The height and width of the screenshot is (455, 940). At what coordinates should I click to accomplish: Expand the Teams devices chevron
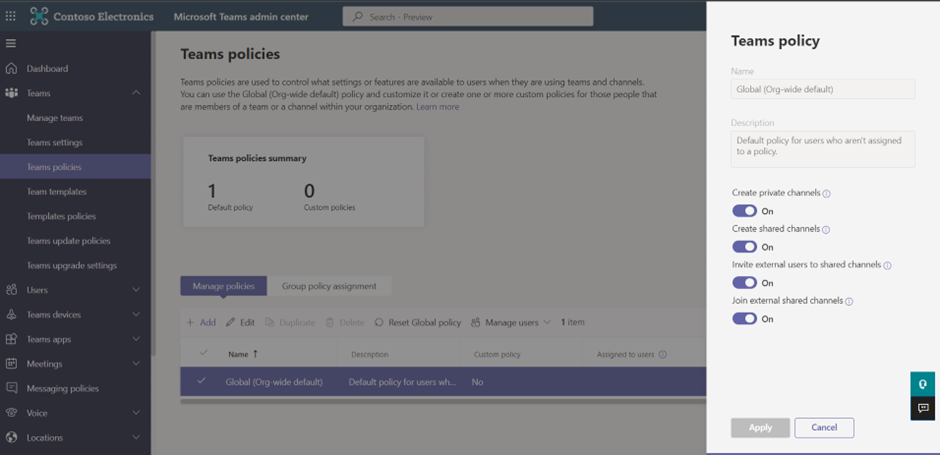136,315
